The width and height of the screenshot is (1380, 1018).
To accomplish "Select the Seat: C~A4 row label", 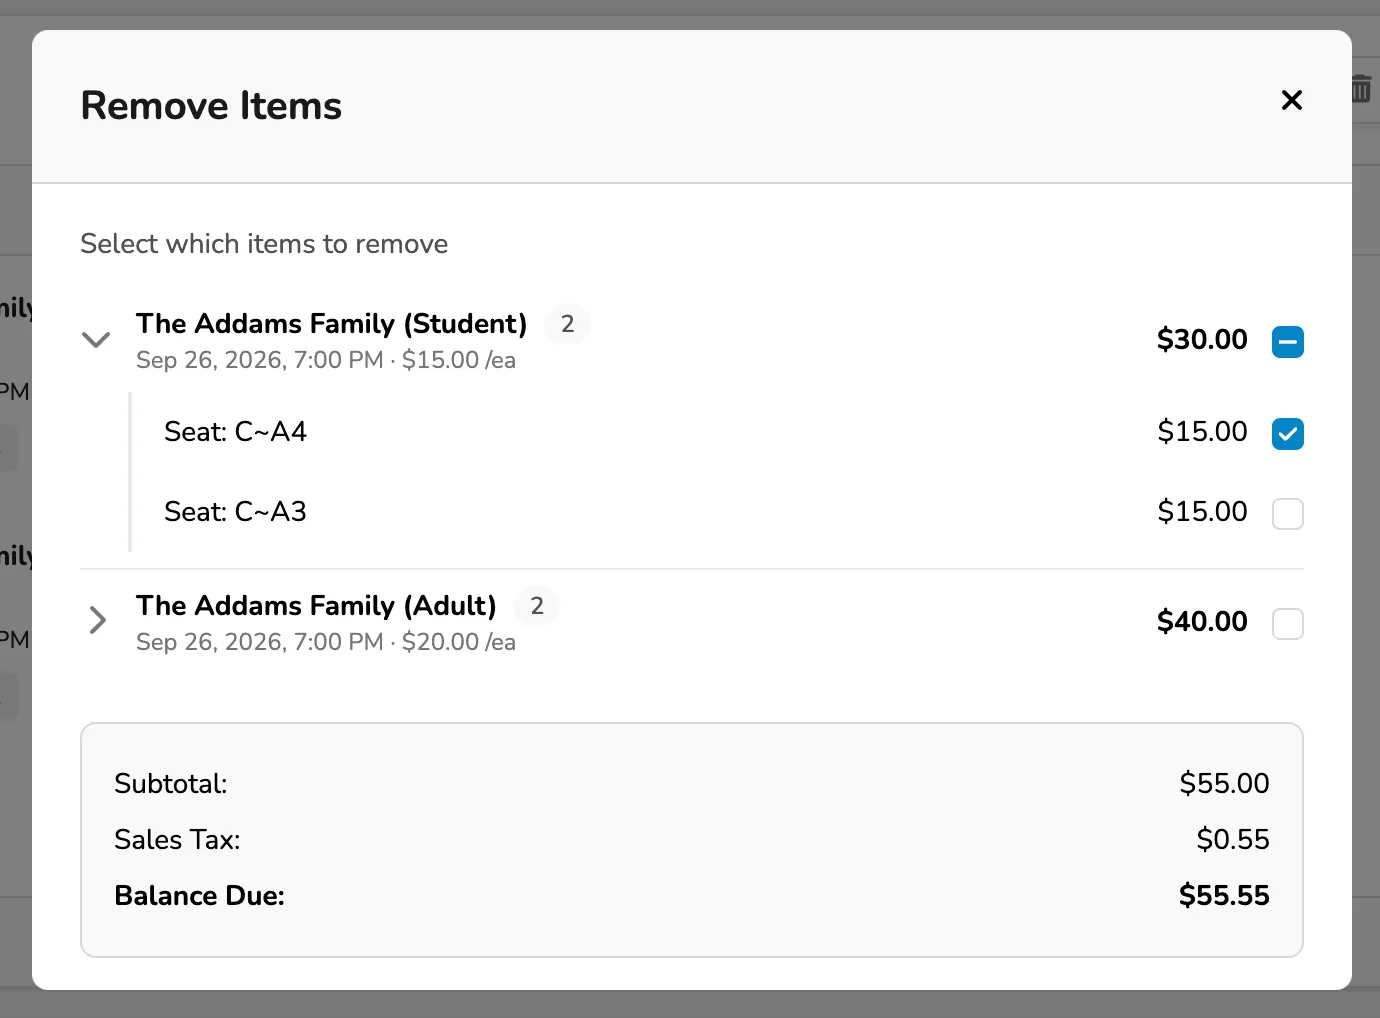I will coord(235,432).
